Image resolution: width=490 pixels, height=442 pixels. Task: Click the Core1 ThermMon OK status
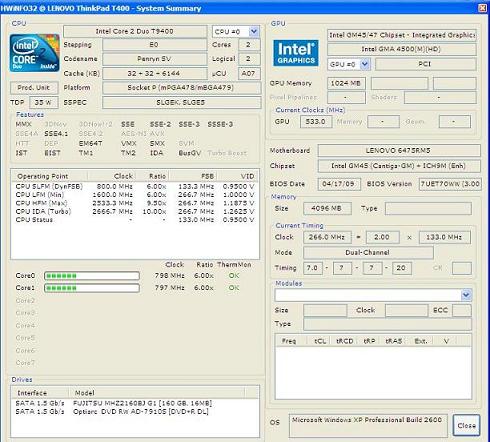(234, 288)
